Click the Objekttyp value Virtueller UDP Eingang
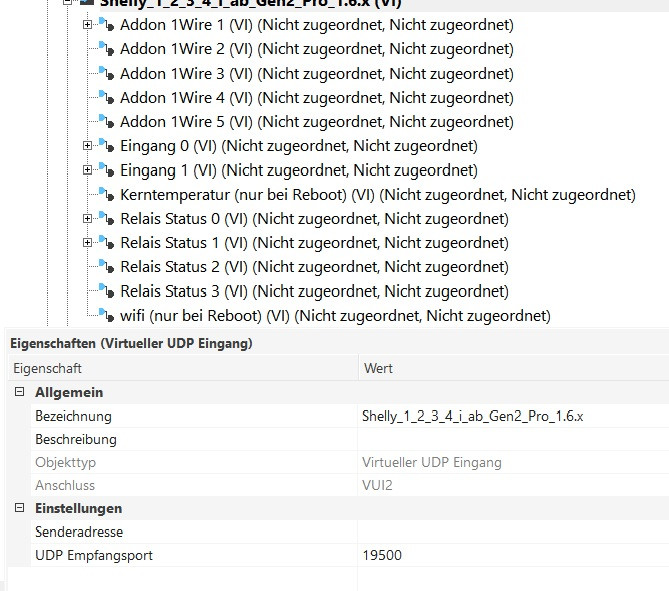Image resolution: width=669 pixels, height=591 pixels. (432, 462)
